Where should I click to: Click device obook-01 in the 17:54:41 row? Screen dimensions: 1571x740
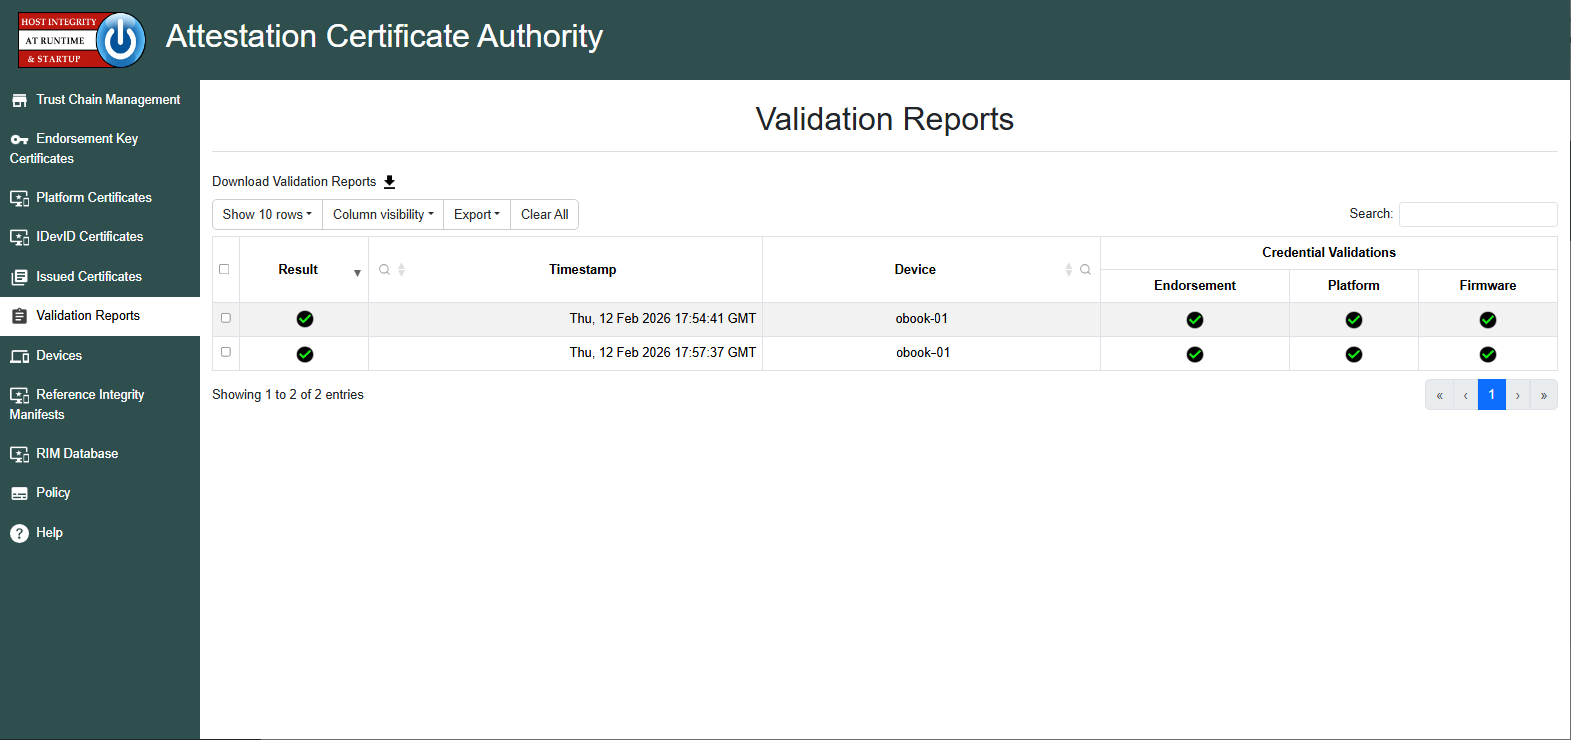(922, 319)
